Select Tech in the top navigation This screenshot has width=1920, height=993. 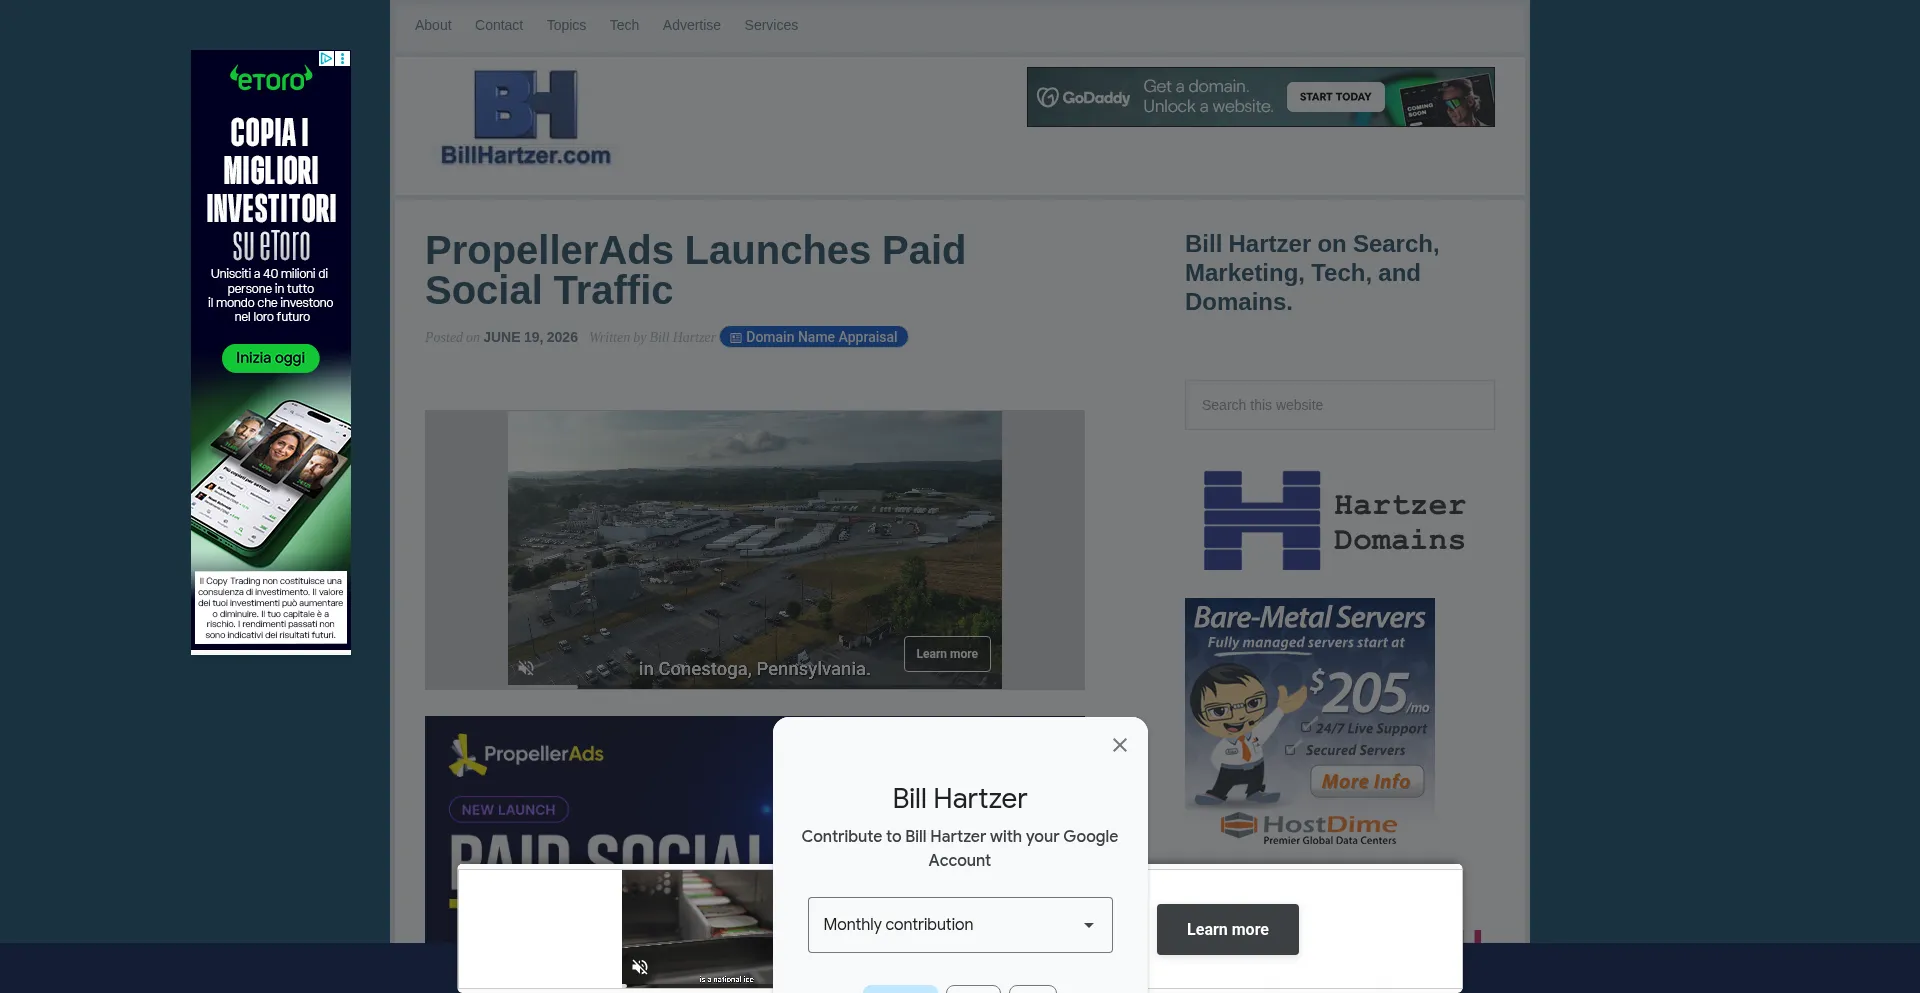tap(624, 25)
